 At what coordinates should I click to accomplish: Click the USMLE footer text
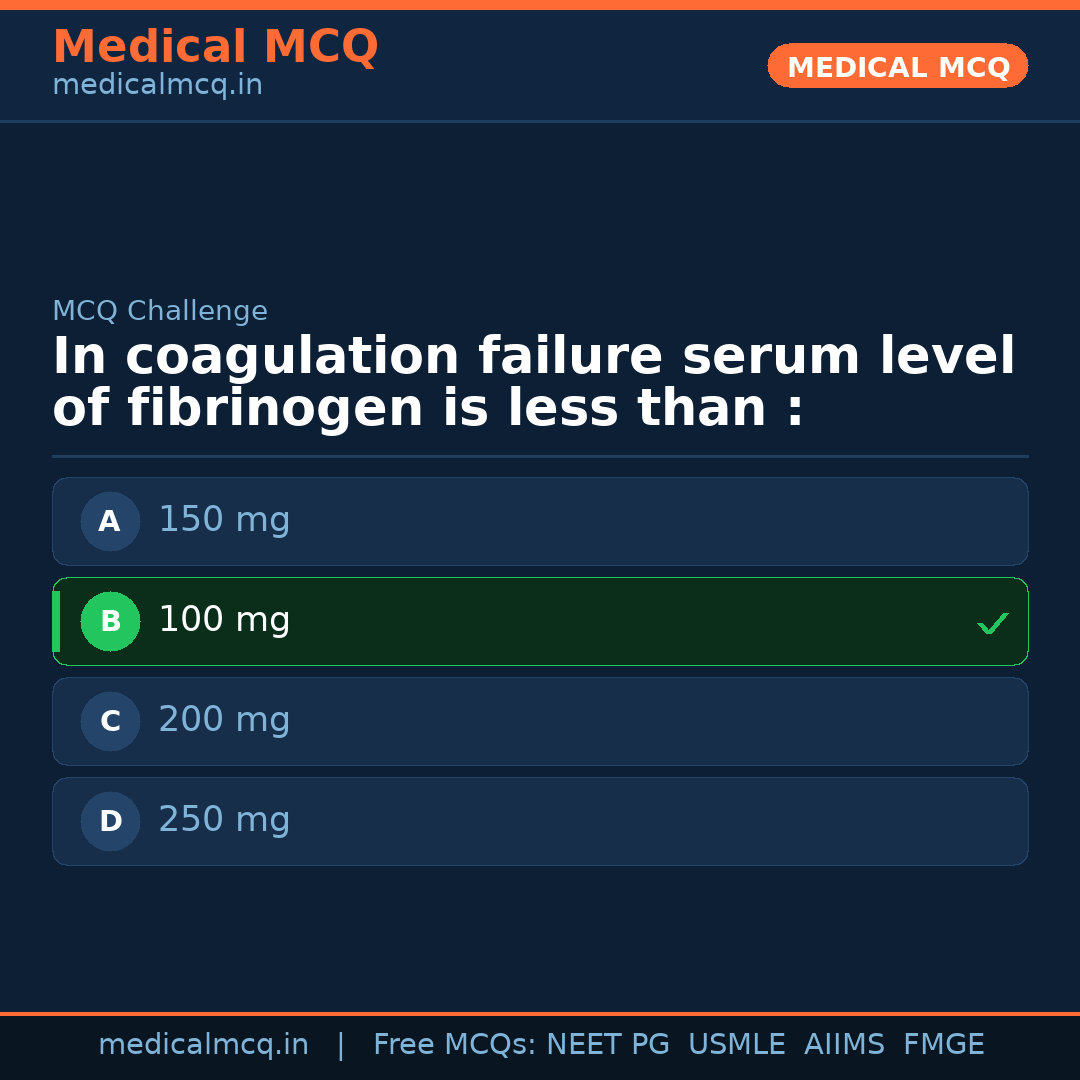(736, 1045)
